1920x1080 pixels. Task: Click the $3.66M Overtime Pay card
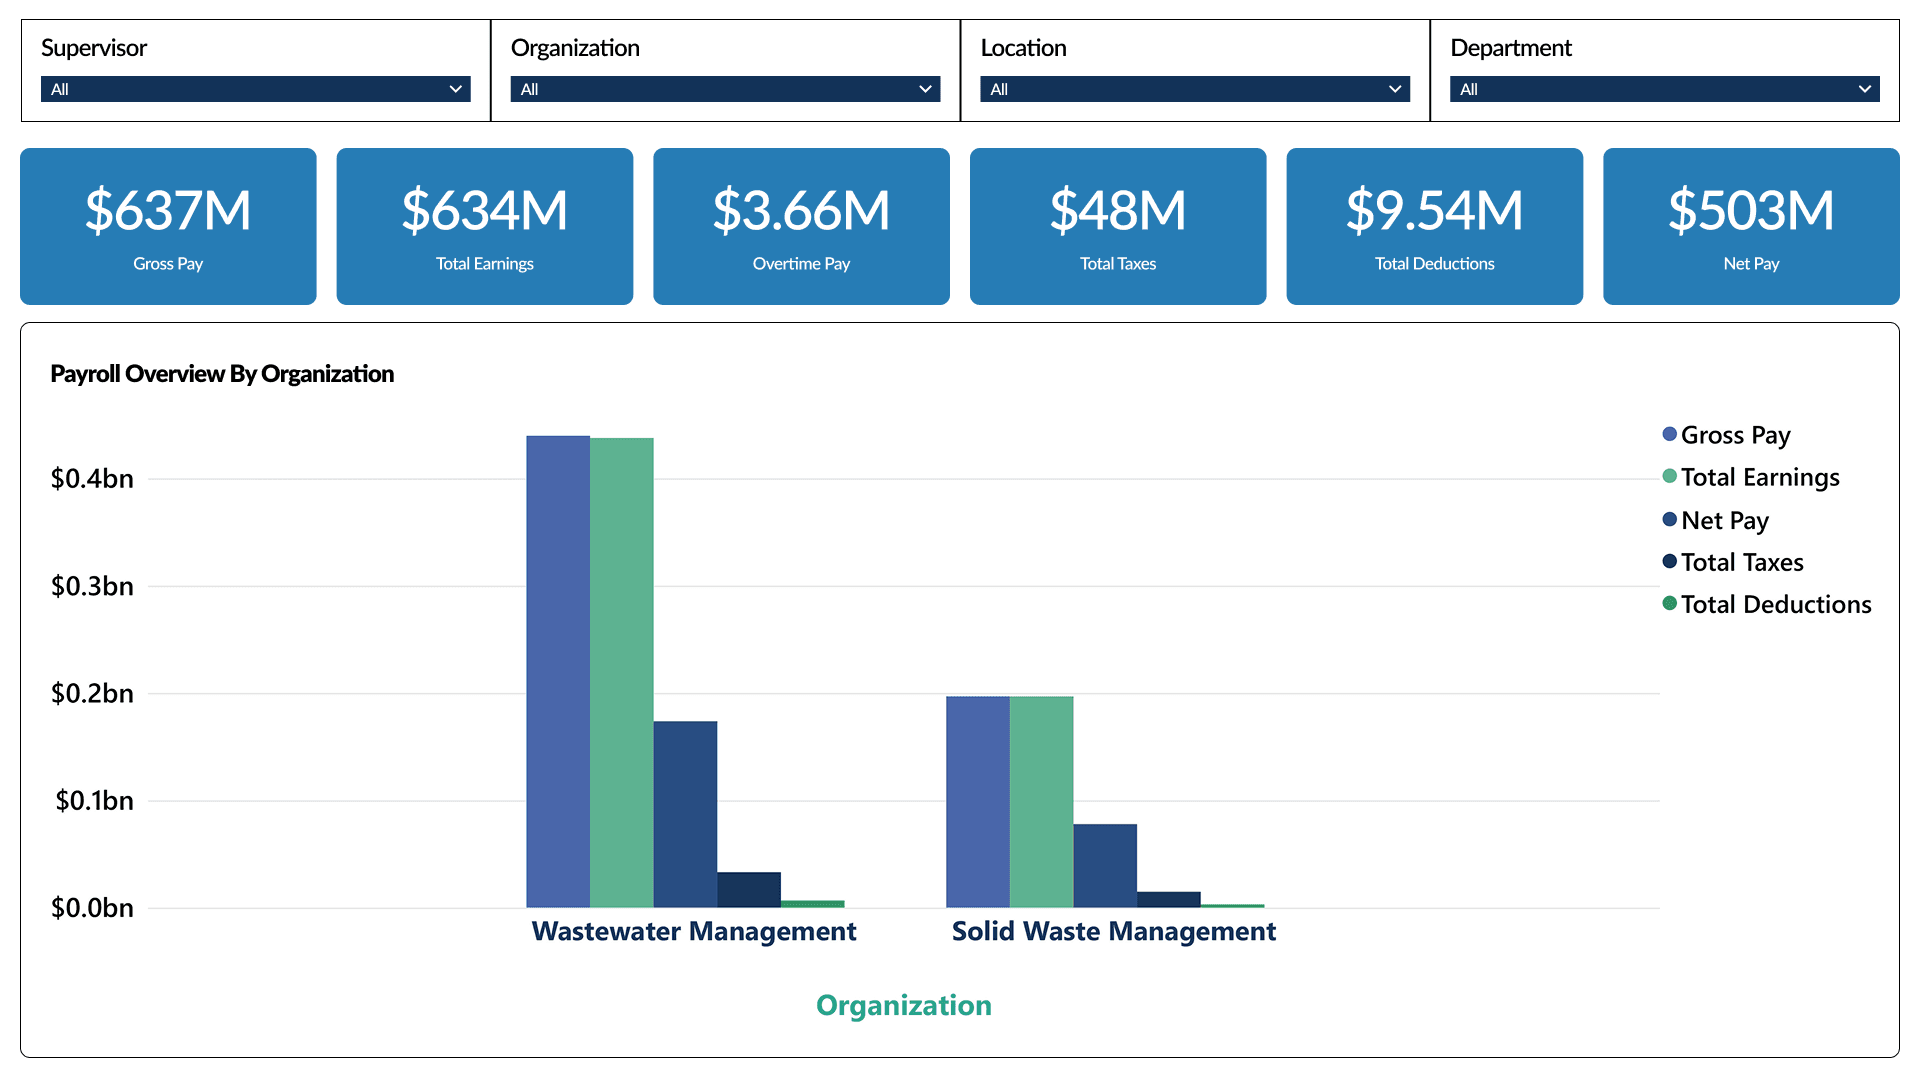coord(801,226)
